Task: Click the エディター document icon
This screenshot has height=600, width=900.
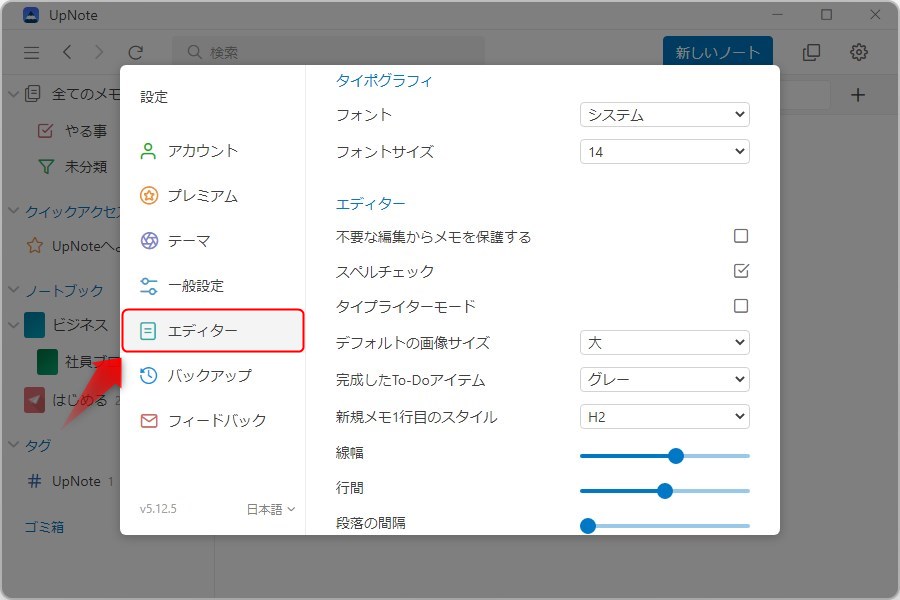Action: [148, 331]
